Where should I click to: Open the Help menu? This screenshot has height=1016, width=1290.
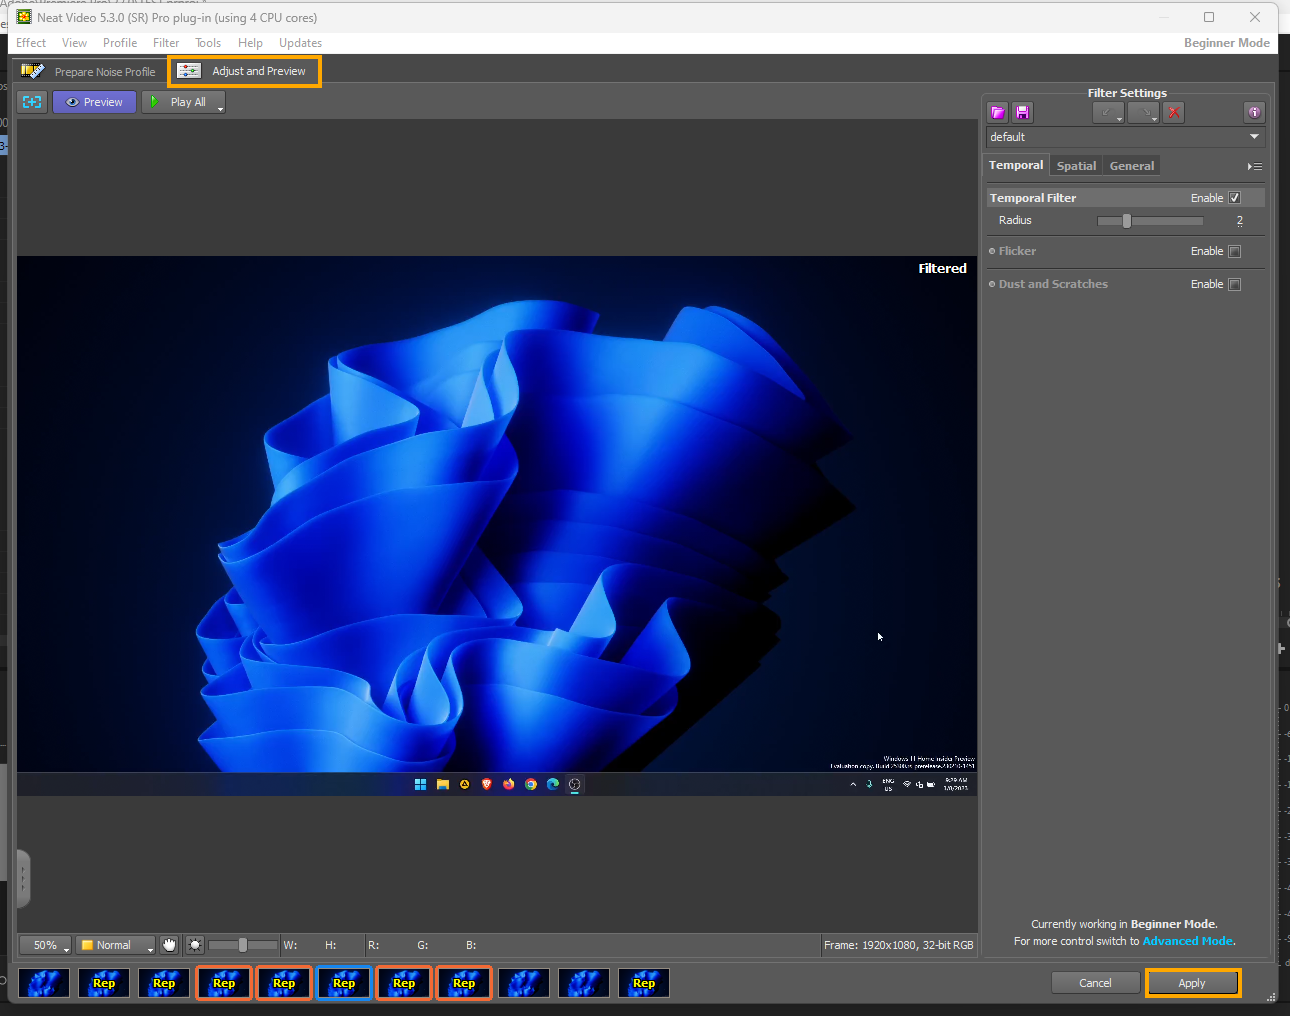[250, 43]
